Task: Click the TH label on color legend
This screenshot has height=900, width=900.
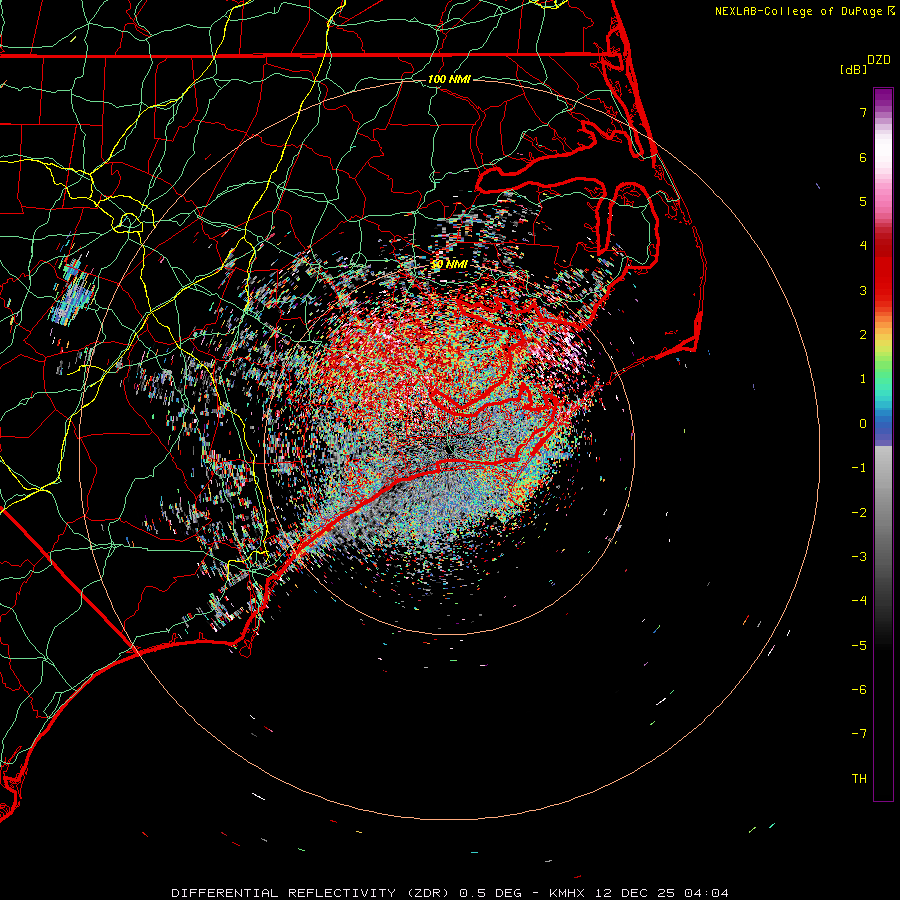Action: pos(859,779)
